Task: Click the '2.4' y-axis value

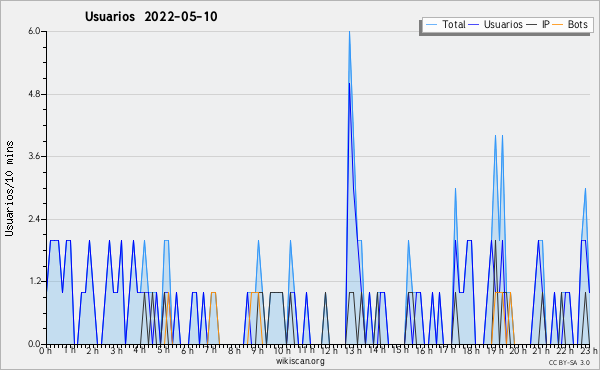Action: [x=34, y=219]
